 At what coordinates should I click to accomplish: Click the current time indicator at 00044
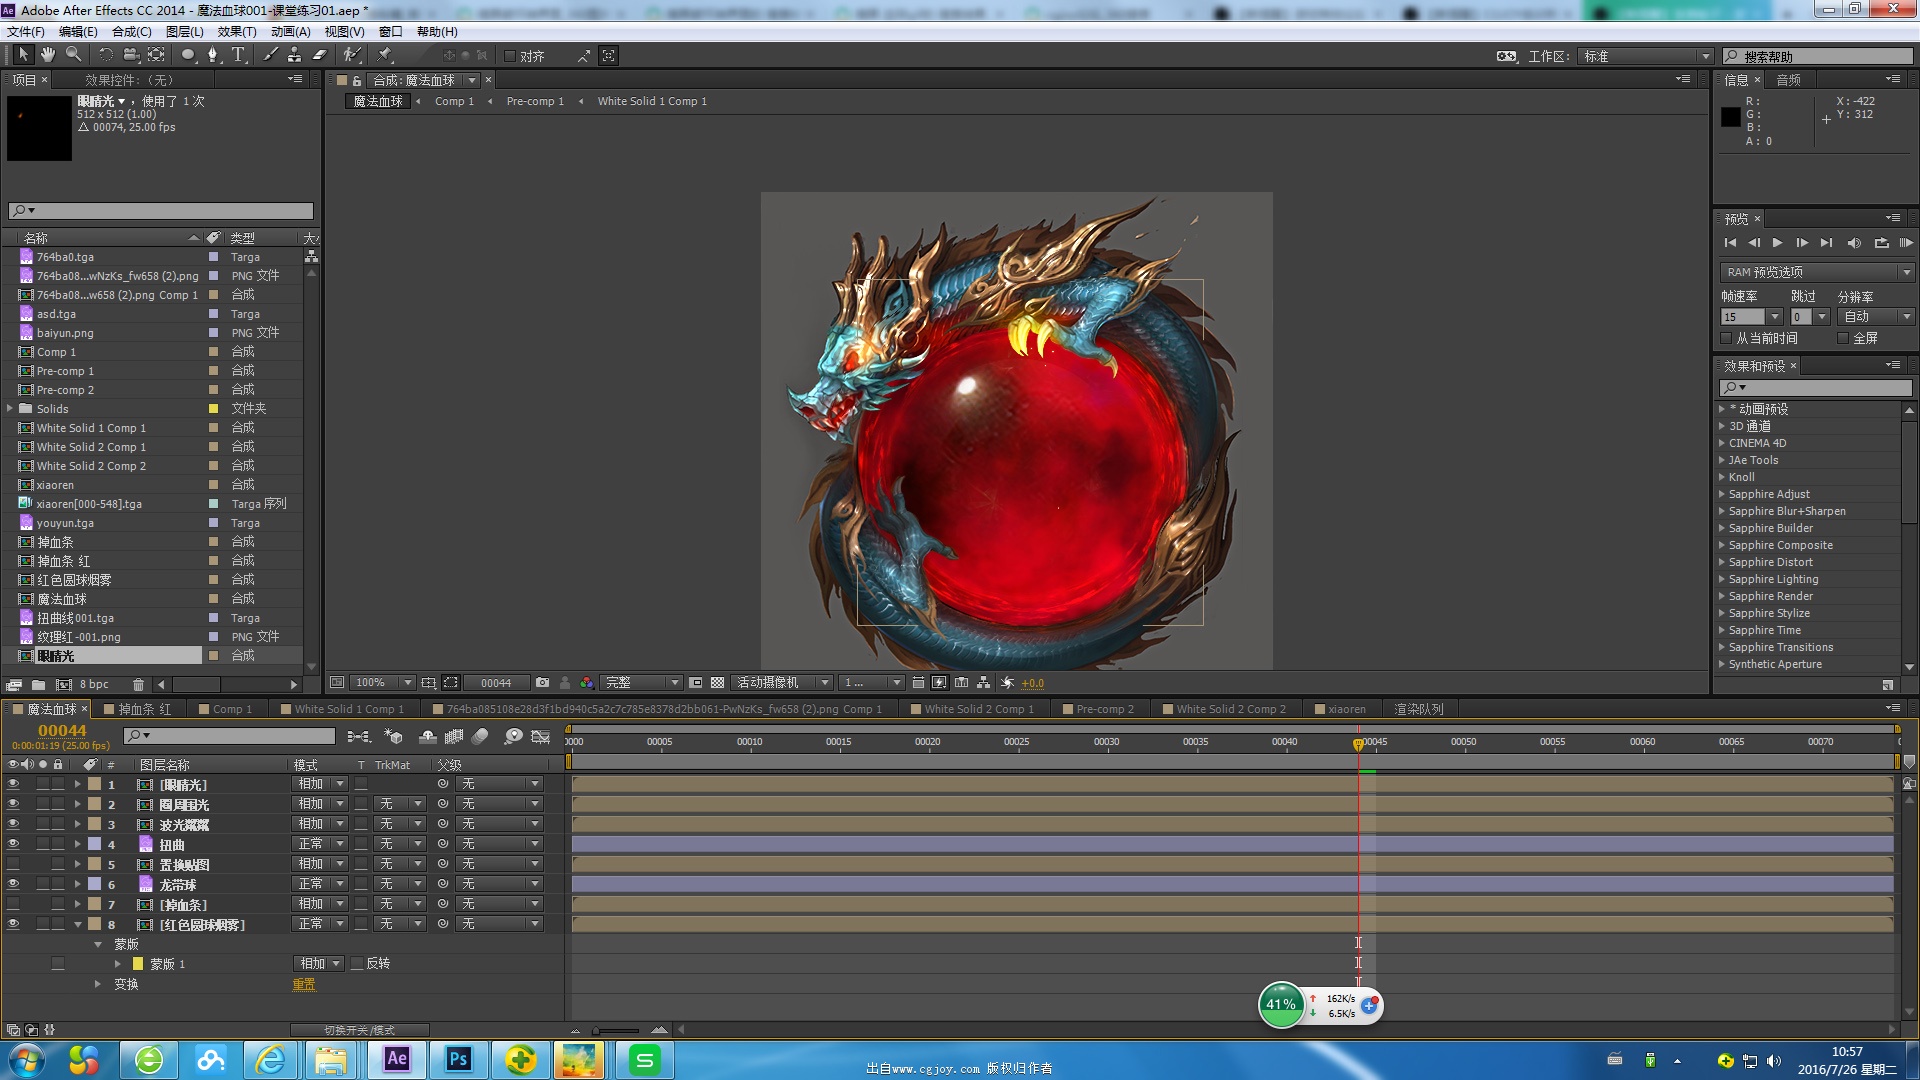[x=1358, y=744]
